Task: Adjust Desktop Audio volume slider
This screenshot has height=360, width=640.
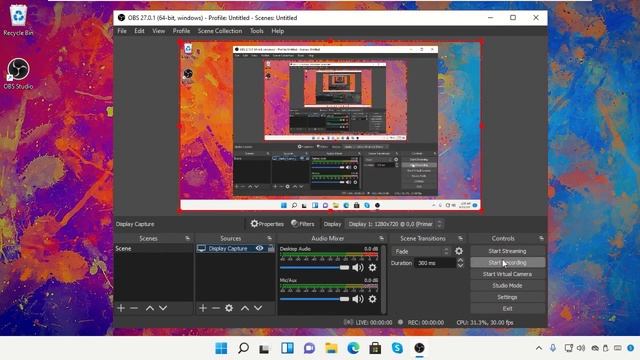Action: [314, 267]
